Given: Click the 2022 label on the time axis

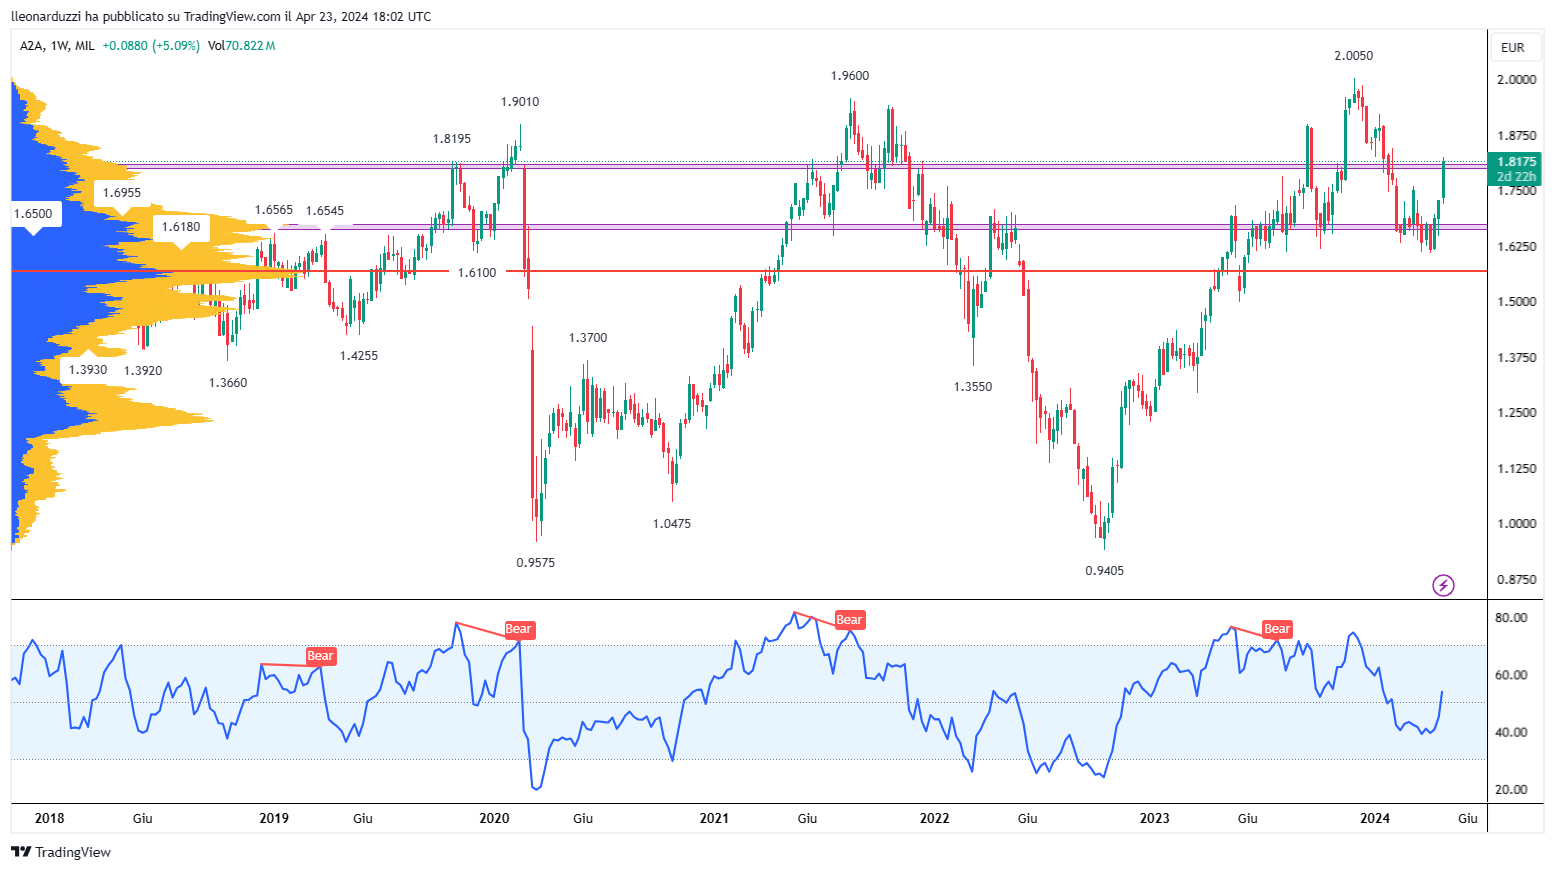Looking at the screenshot, I should coord(934,818).
